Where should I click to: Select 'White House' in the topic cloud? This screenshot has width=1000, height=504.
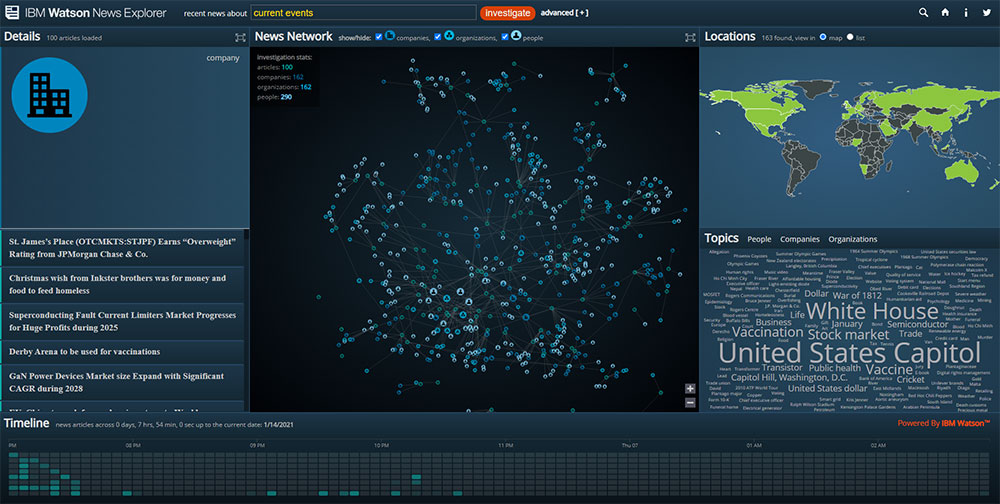pyautogui.click(x=872, y=311)
